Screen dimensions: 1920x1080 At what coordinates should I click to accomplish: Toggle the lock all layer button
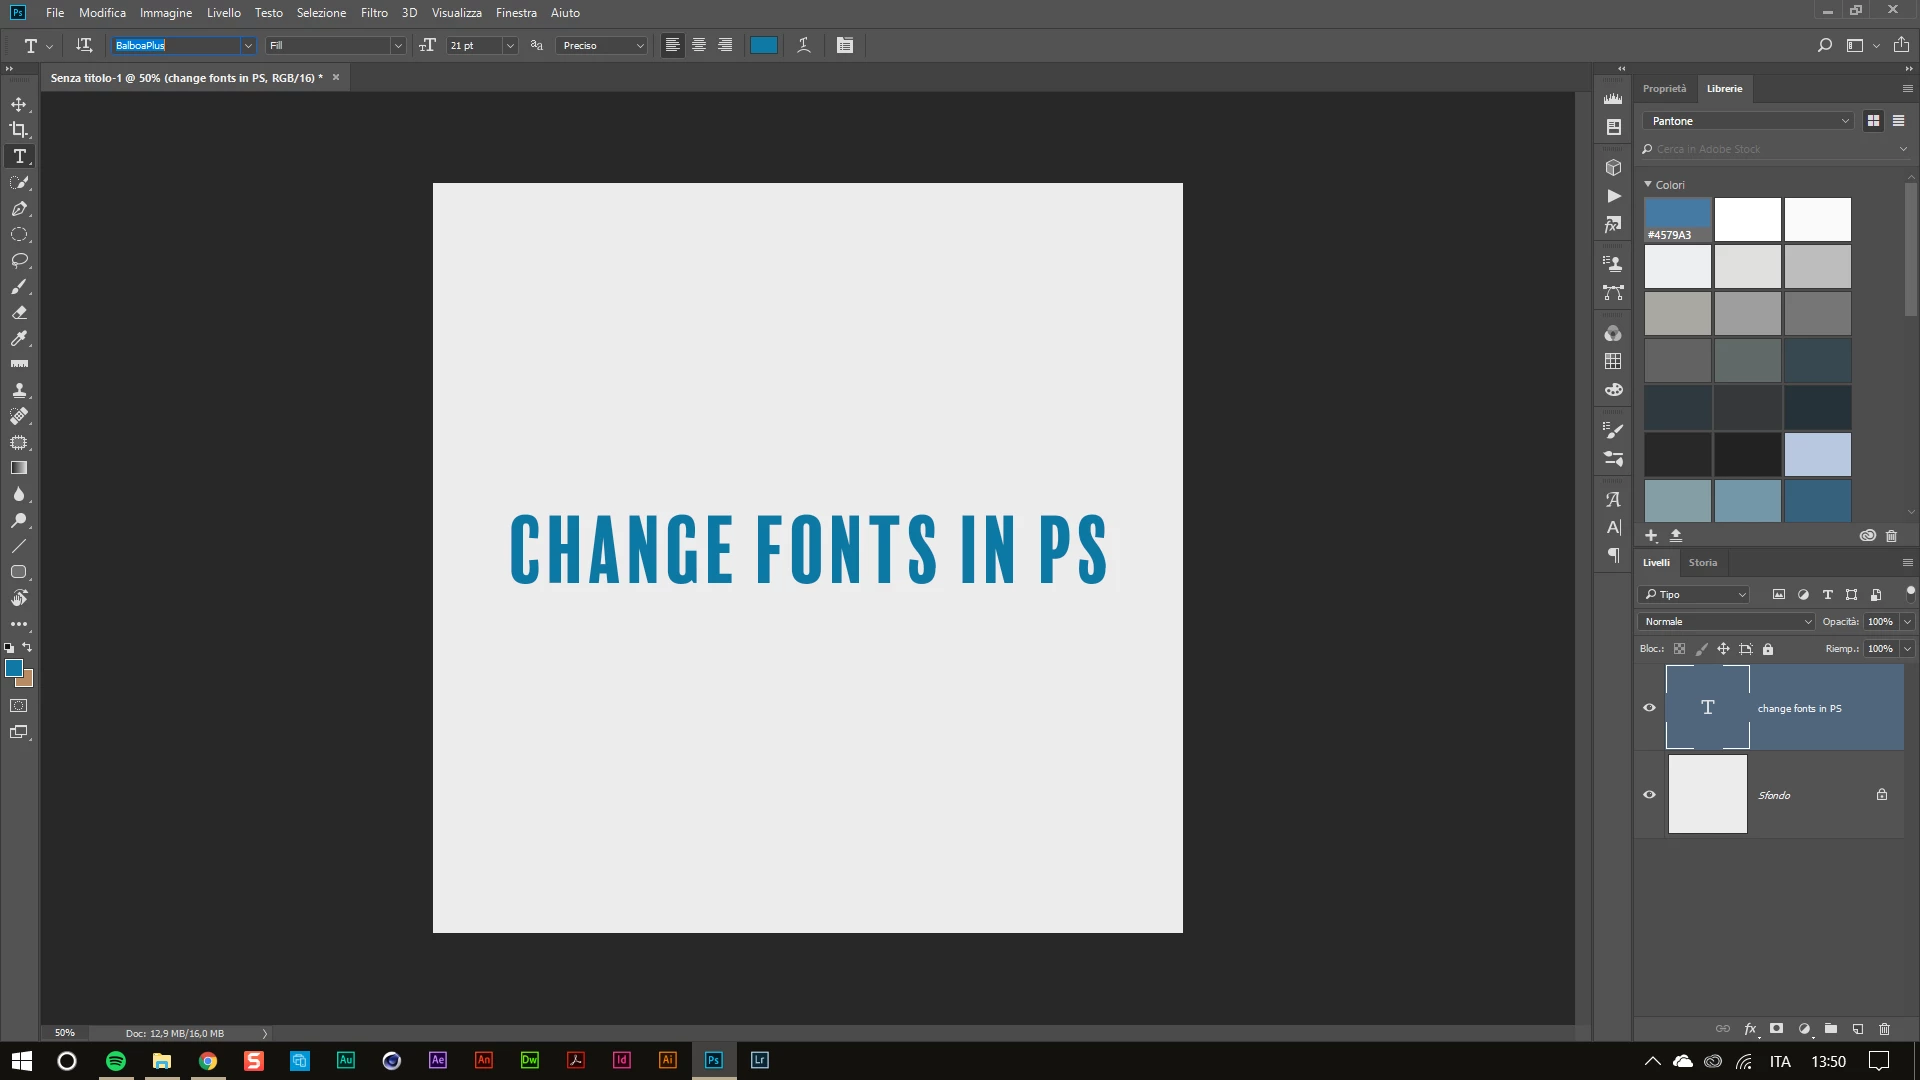coord(1768,649)
